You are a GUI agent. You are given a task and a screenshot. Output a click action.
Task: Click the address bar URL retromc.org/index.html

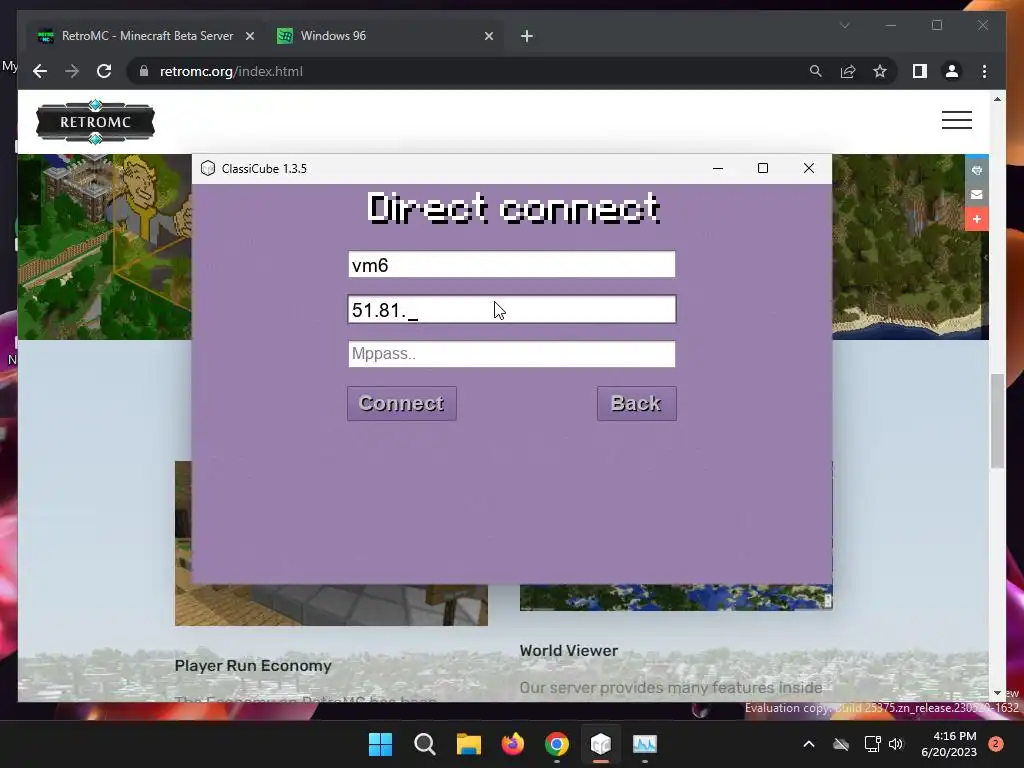click(231, 71)
